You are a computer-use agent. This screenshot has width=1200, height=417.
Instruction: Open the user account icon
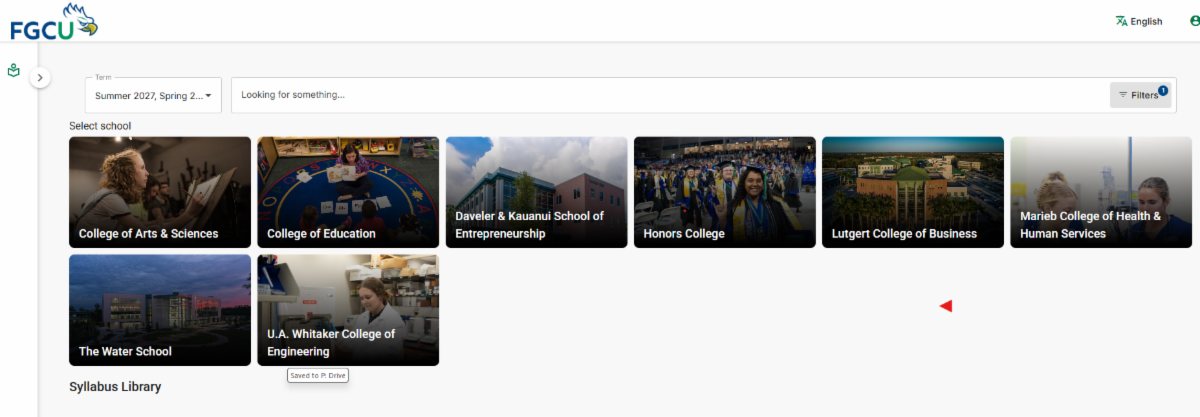tap(1194, 21)
